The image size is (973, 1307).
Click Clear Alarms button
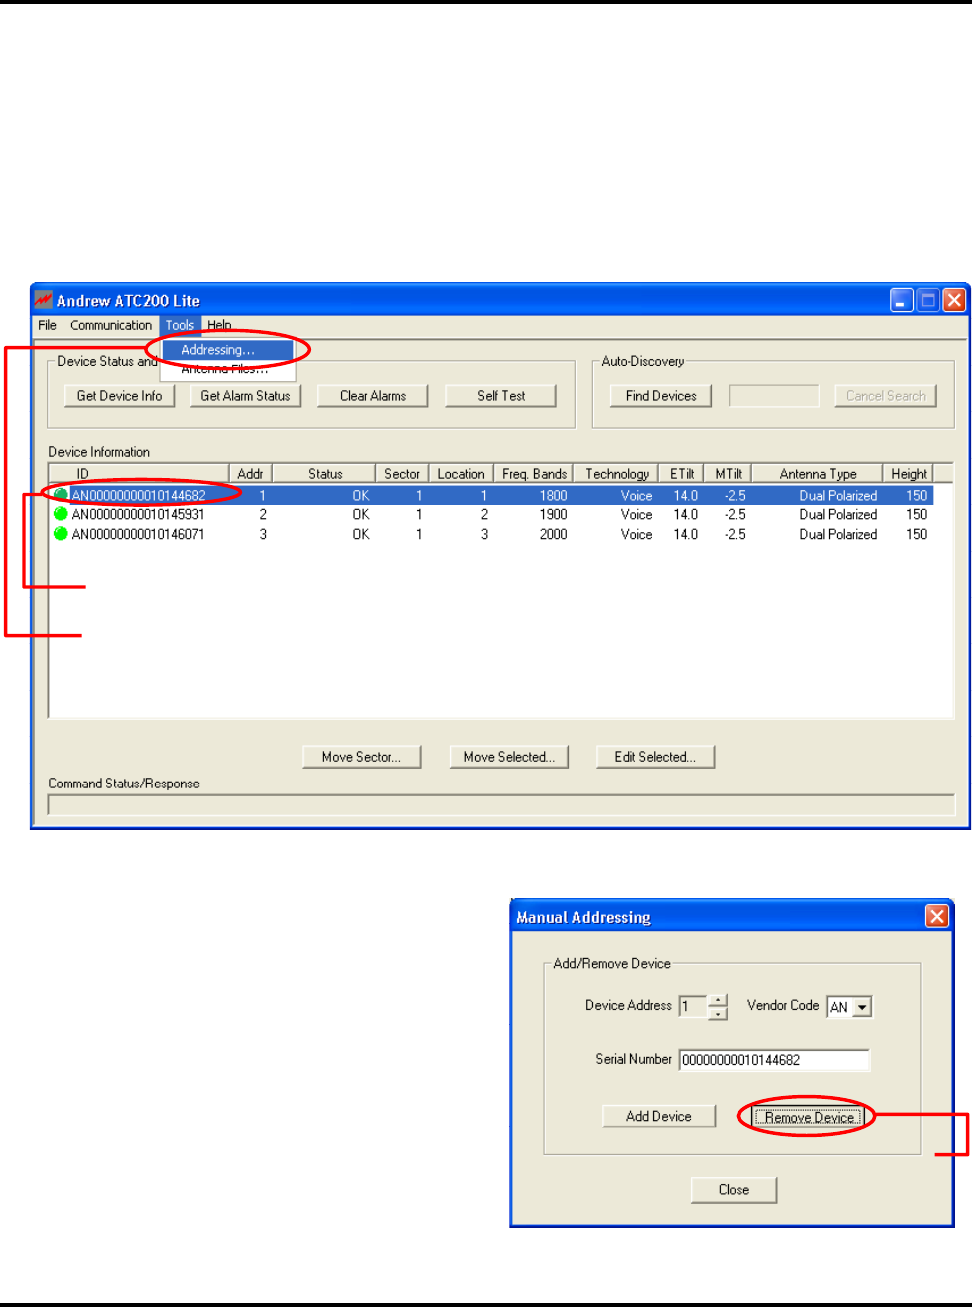373,396
